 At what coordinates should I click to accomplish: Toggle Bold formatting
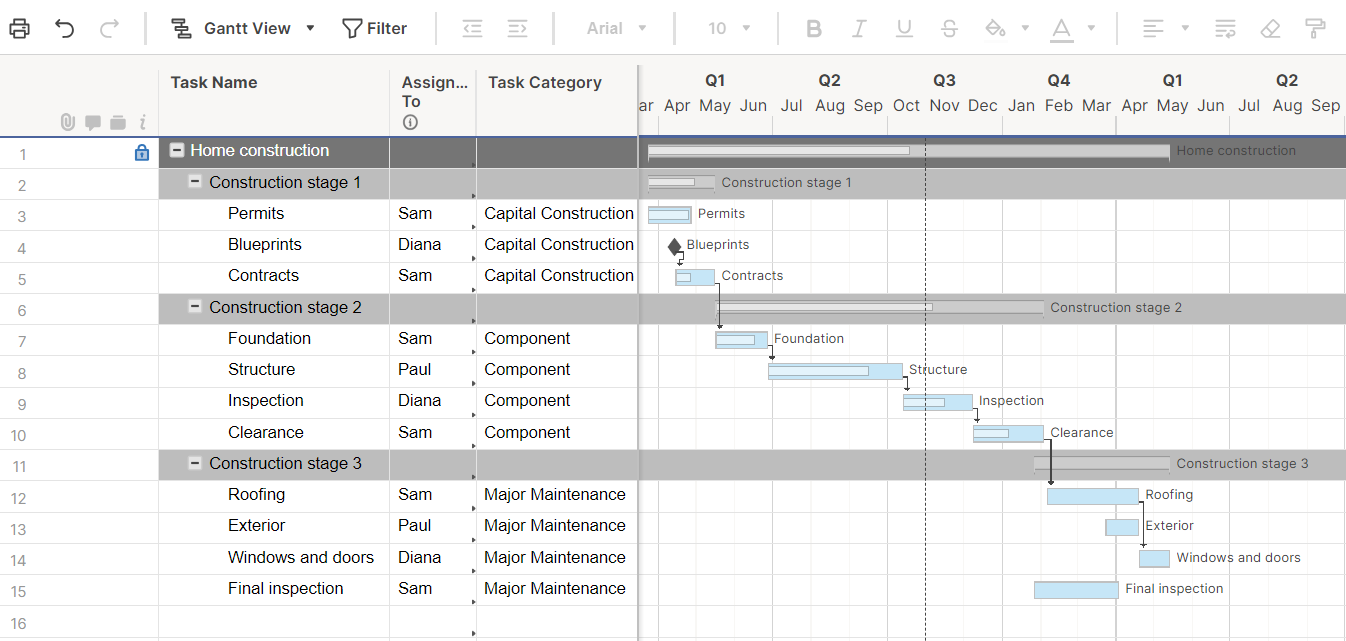(813, 28)
